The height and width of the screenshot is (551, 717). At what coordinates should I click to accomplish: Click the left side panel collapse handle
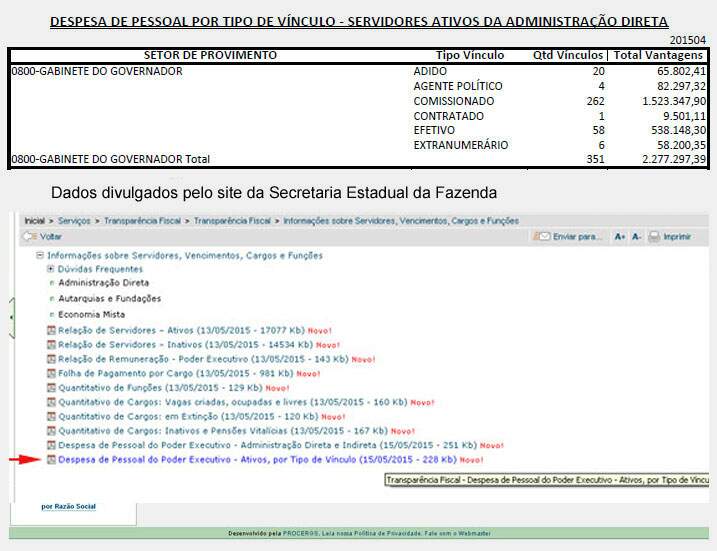coord(12,316)
